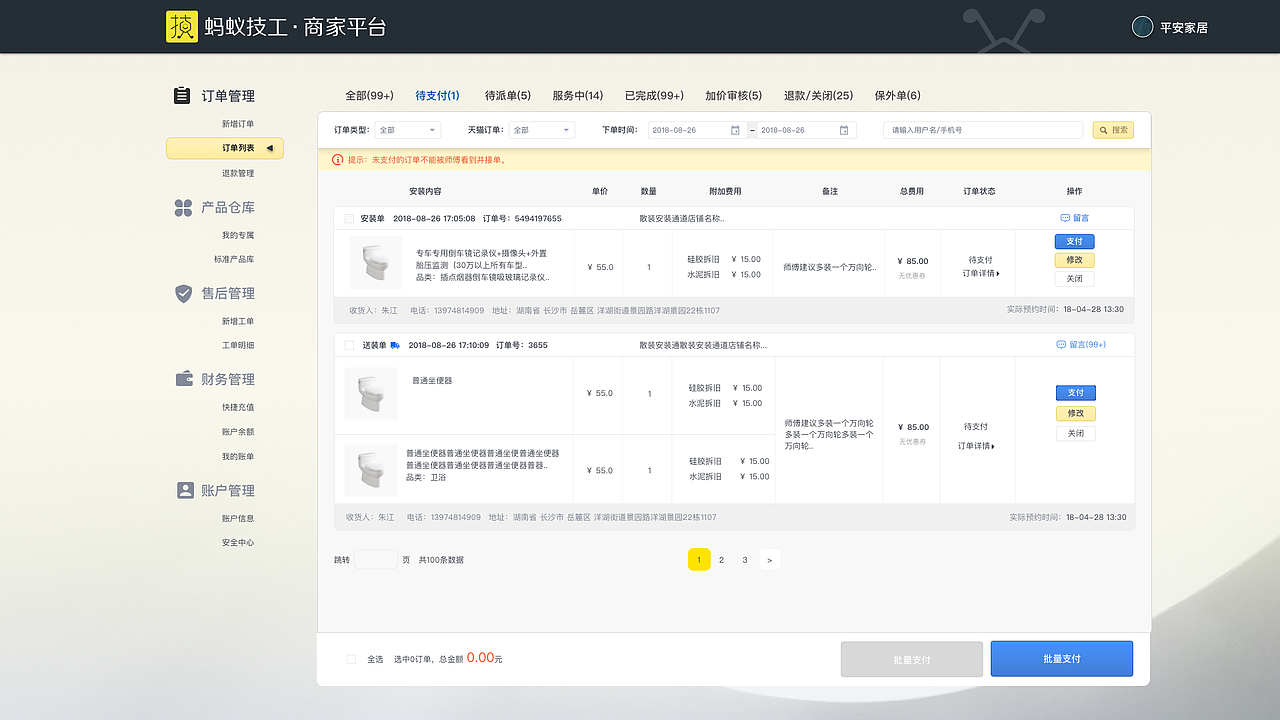This screenshot has height=720, width=1280.
Task: Click the 账户管理 person icon
Action: click(184, 491)
